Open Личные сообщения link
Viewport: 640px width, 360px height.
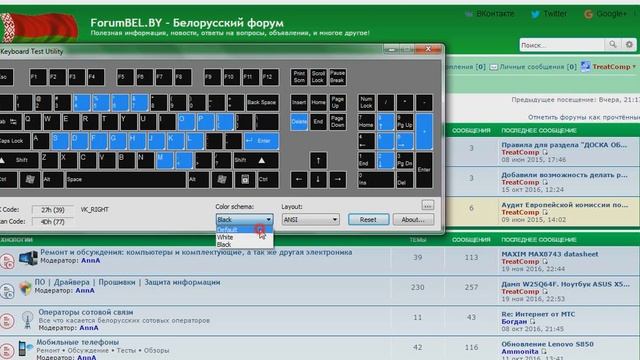[533, 67]
